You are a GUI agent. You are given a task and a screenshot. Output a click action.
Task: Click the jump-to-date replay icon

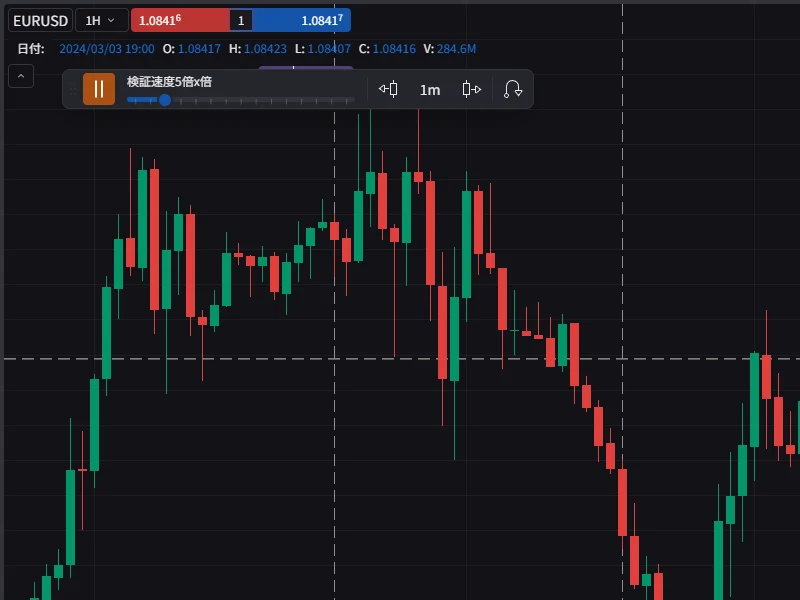[x=513, y=89]
